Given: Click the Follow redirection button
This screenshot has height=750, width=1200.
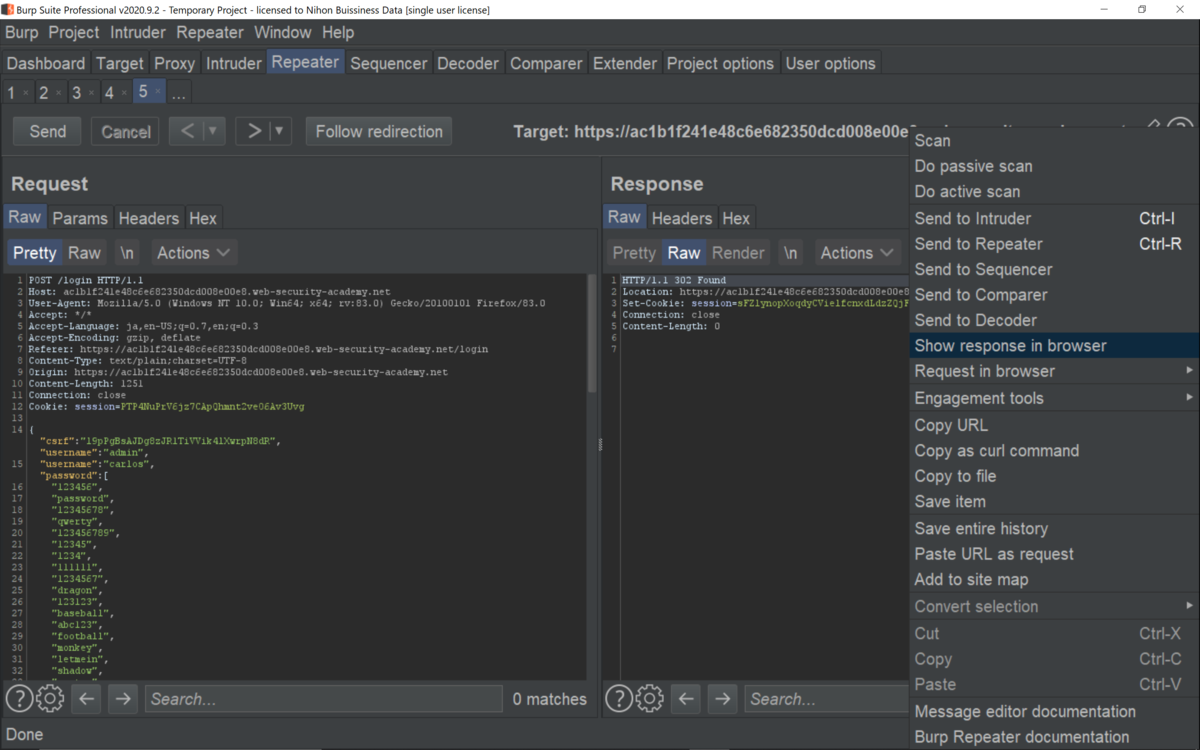Looking at the screenshot, I should click(x=379, y=131).
